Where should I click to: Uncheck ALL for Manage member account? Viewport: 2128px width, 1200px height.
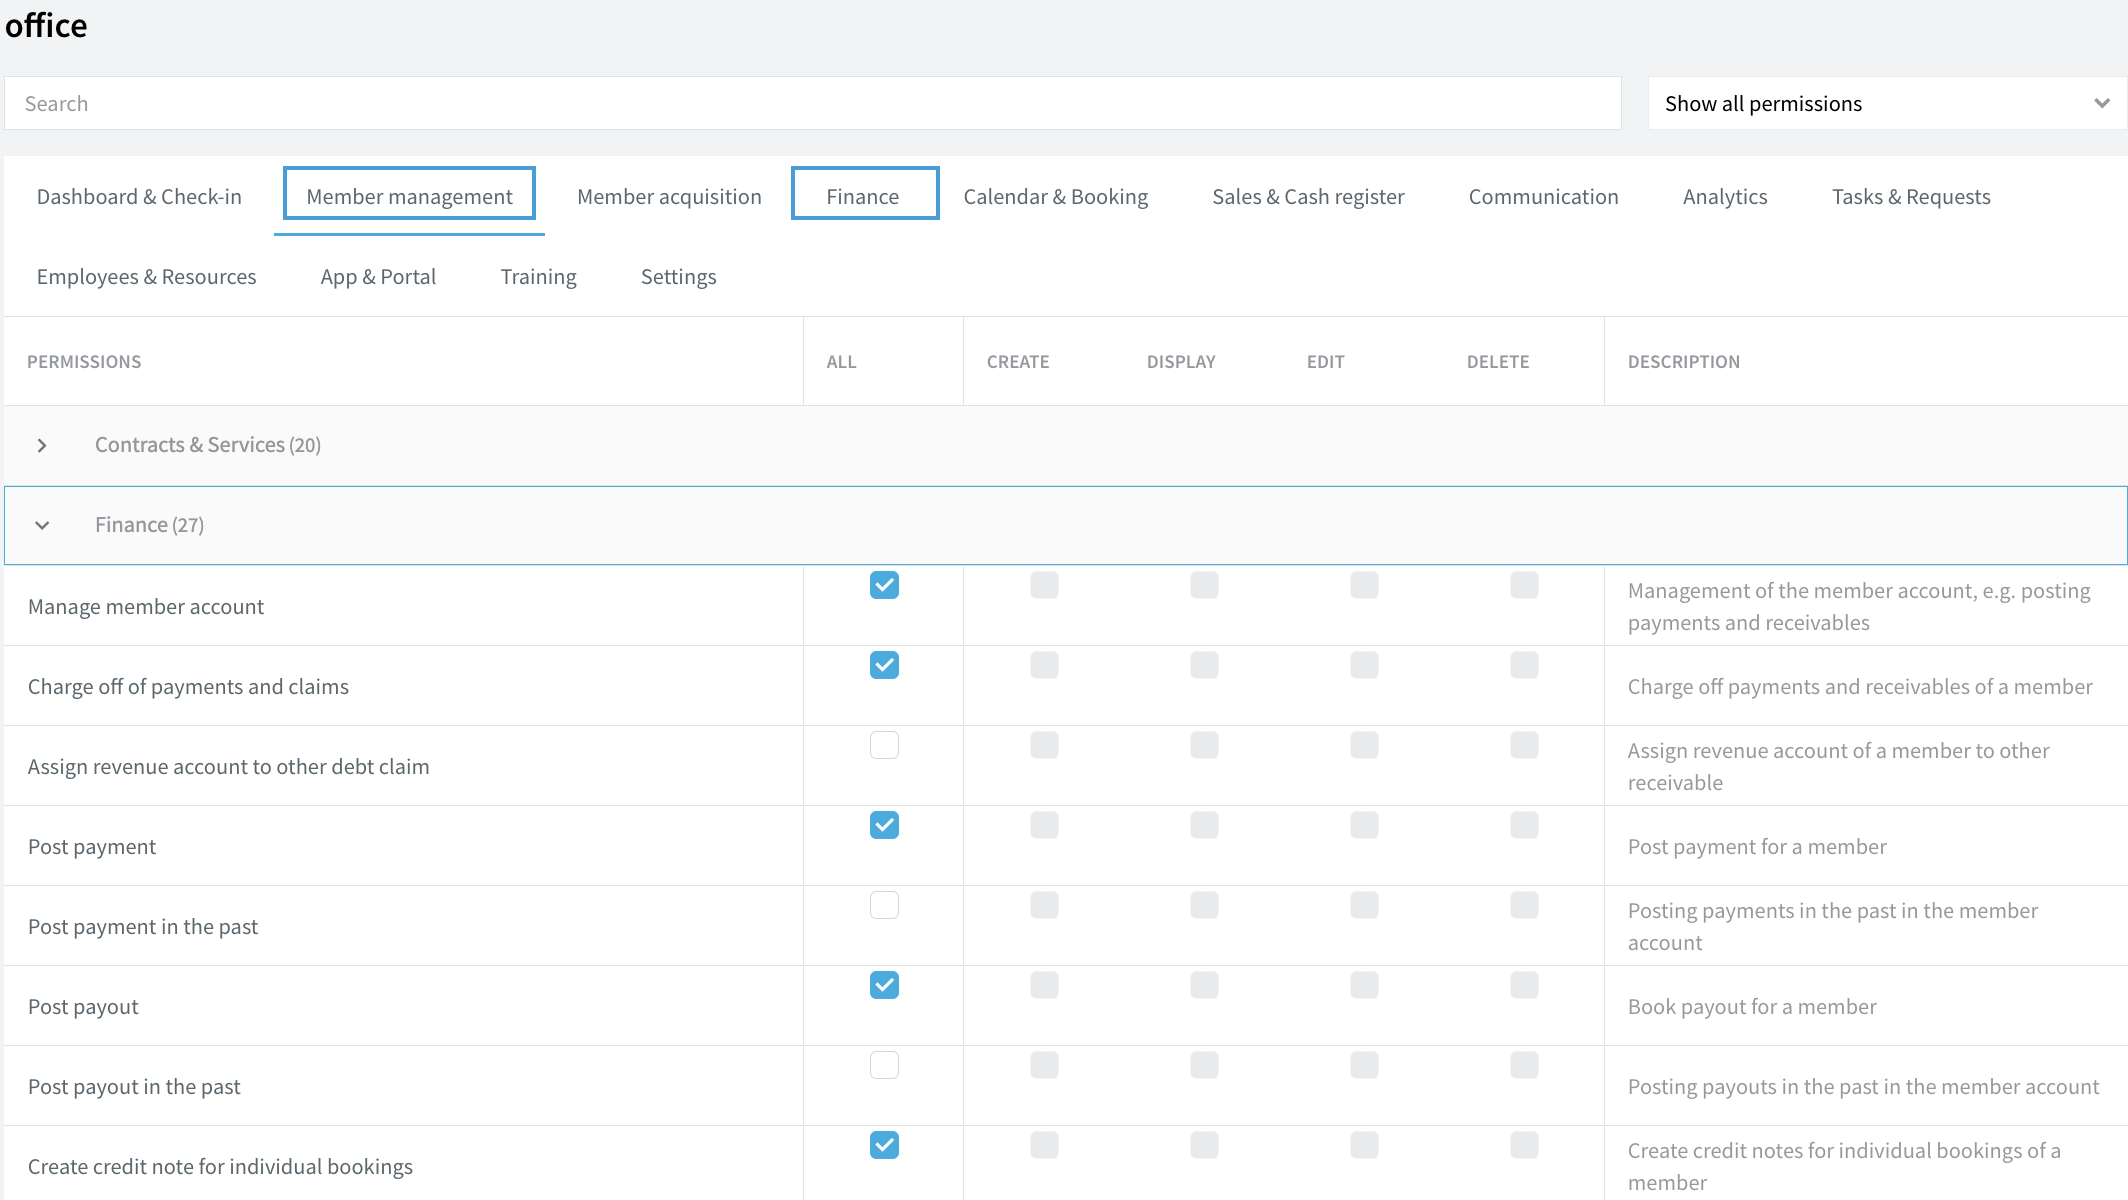tap(884, 585)
